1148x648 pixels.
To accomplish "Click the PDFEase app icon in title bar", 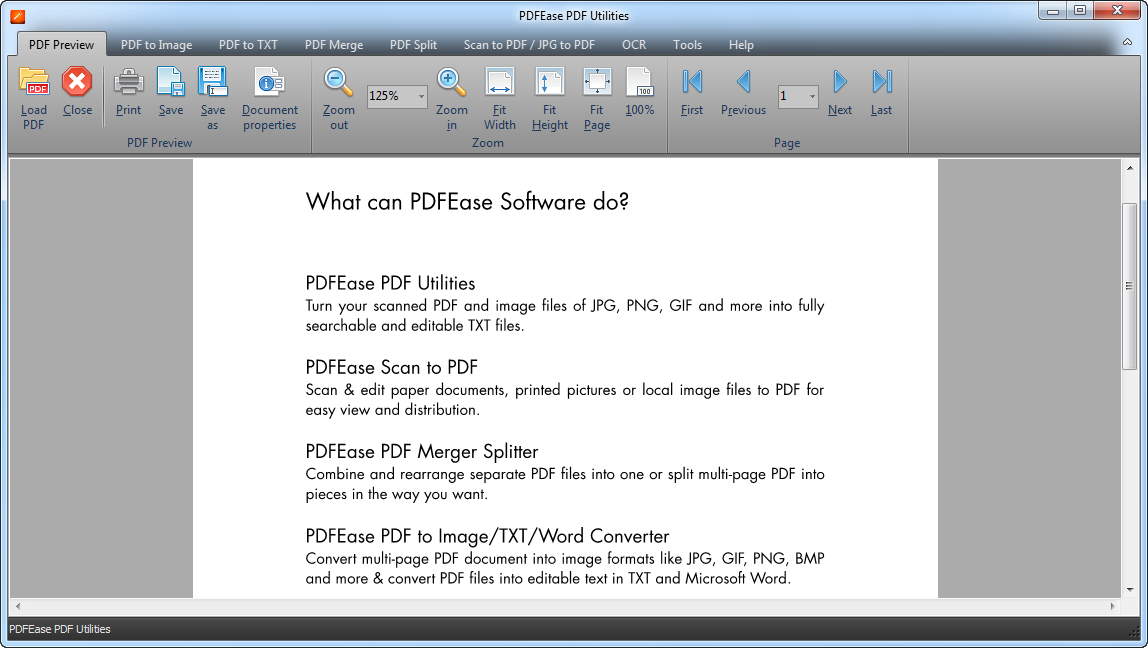I will [18, 15].
